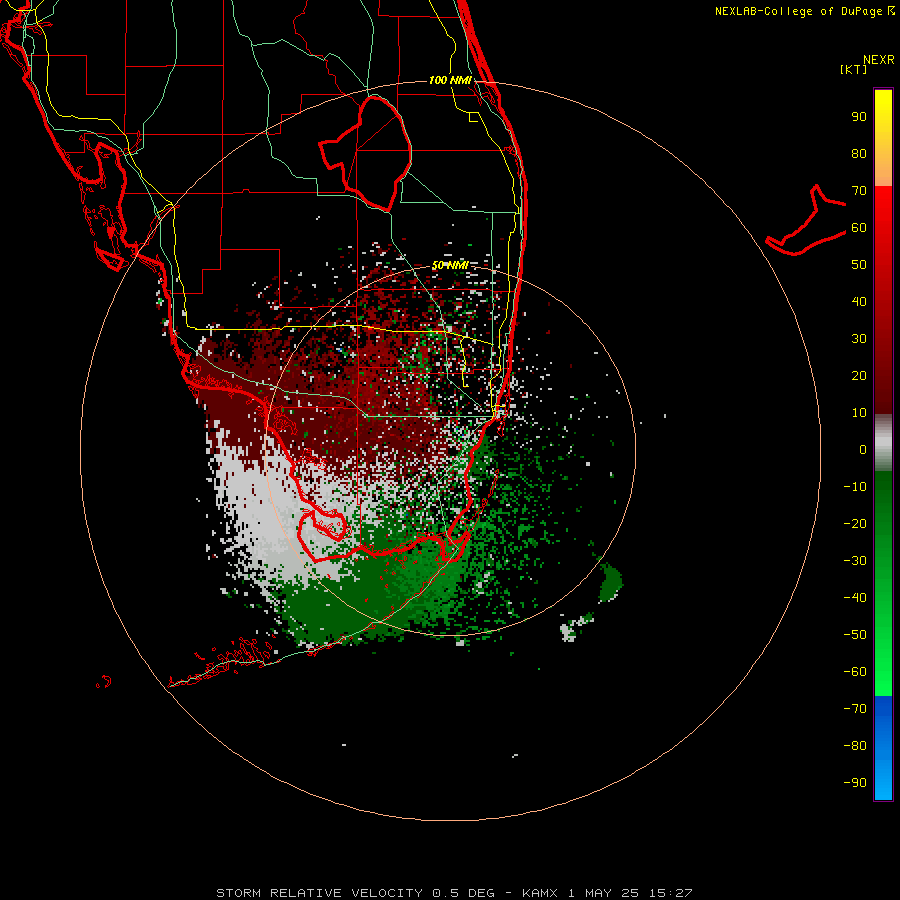Click the -50 knot scale value

click(x=855, y=635)
